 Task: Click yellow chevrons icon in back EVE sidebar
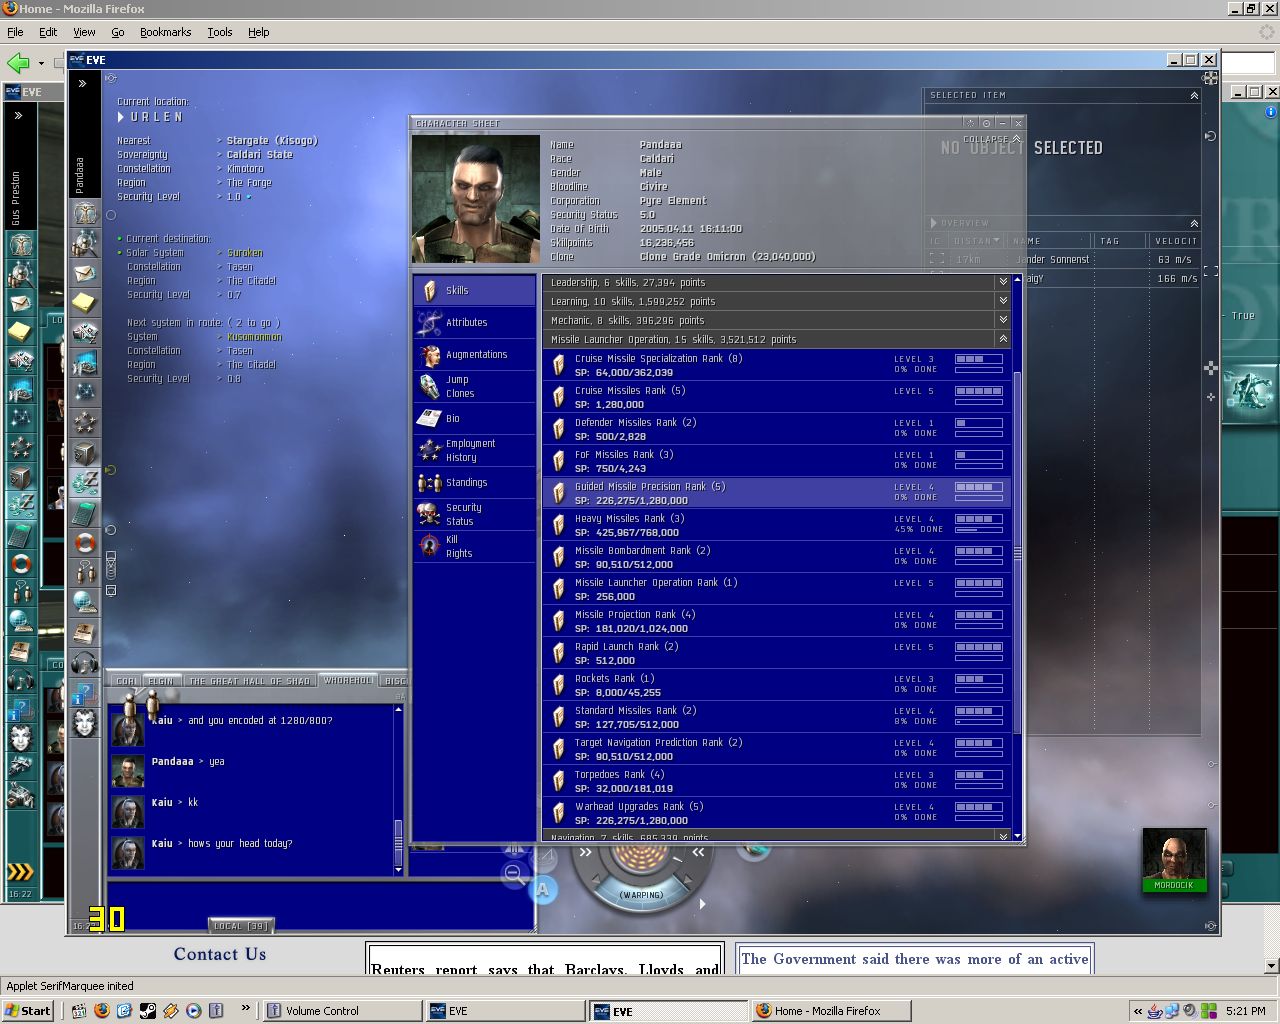(20, 871)
